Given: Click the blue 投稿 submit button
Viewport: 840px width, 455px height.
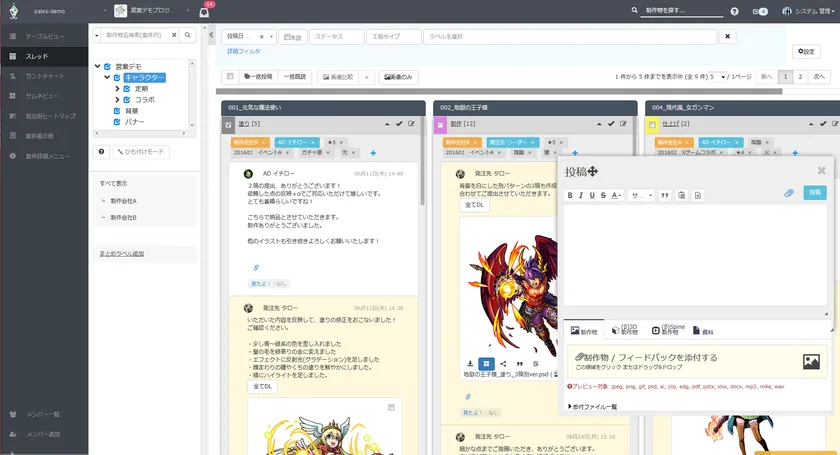Looking at the screenshot, I should coord(814,193).
